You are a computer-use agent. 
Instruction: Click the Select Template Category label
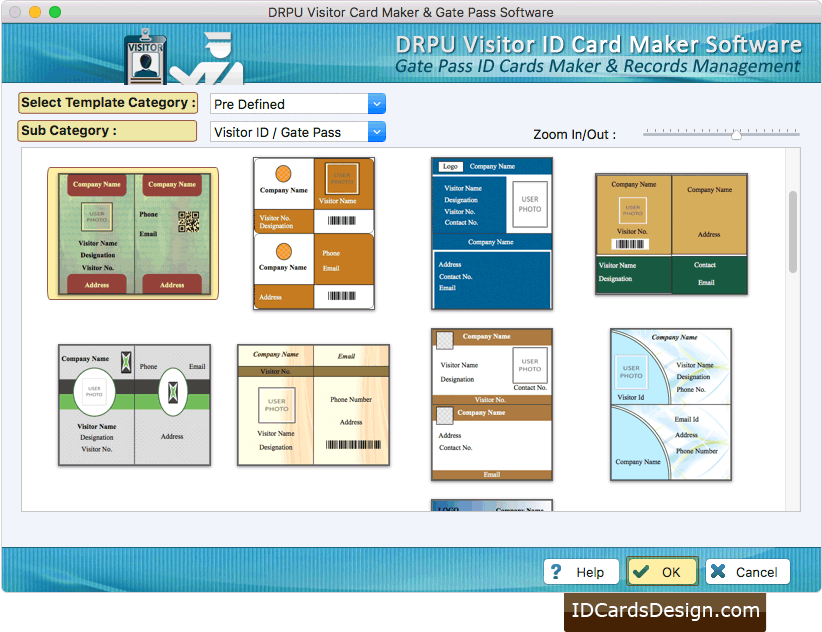(108, 103)
